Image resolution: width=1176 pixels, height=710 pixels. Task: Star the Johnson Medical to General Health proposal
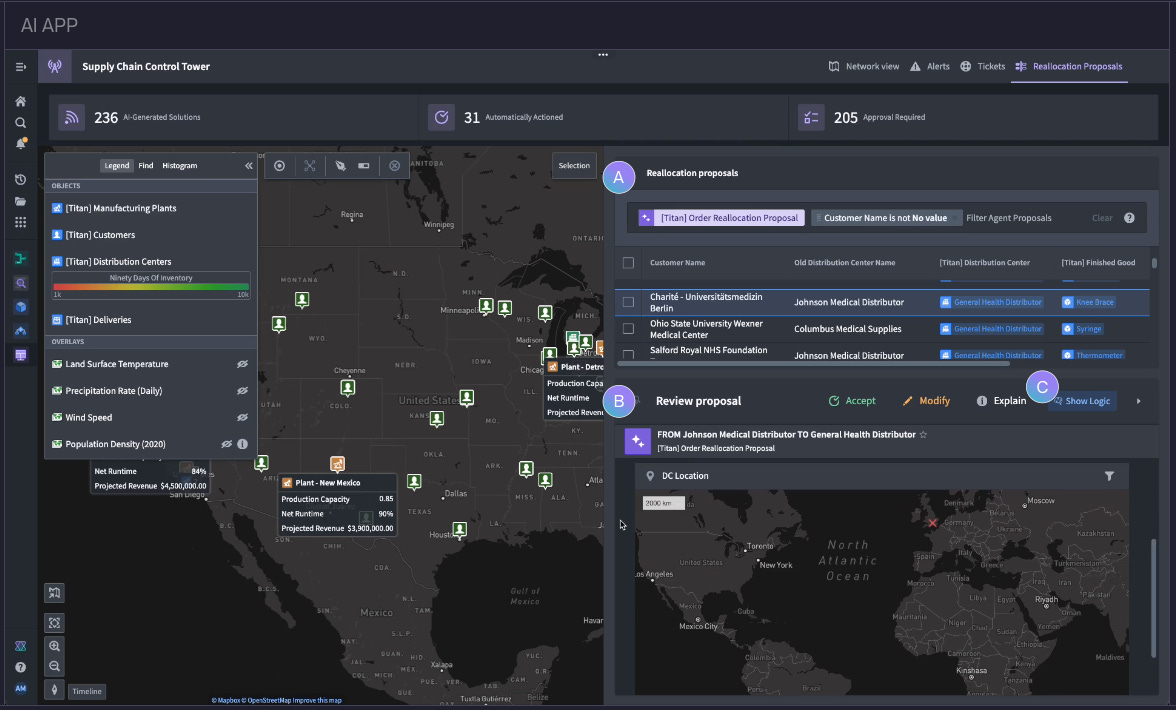pyautogui.click(x=923, y=435)
